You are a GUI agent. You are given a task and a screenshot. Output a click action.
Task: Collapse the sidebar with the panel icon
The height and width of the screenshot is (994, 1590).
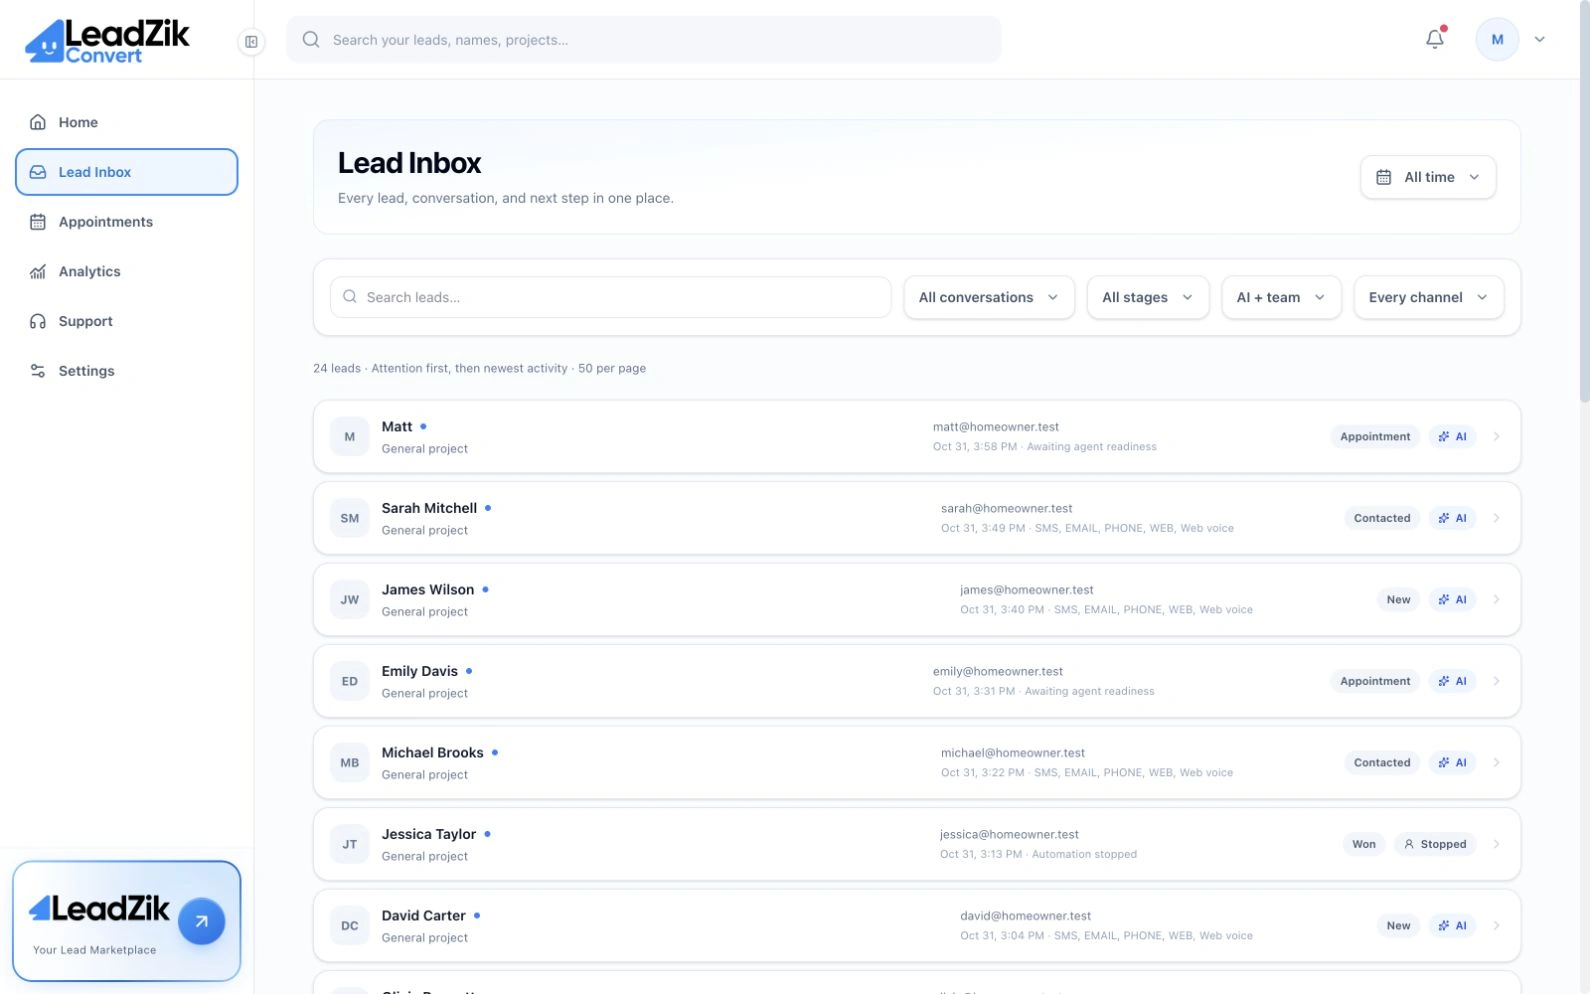tap(251, 41)
